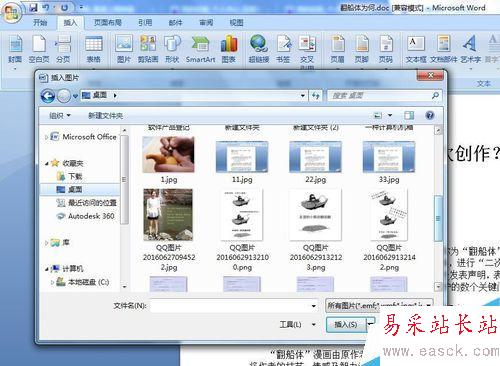The image size is (500, 366).
Task: Switch to the Review (审阅) tab
Action: coord(206,22)
